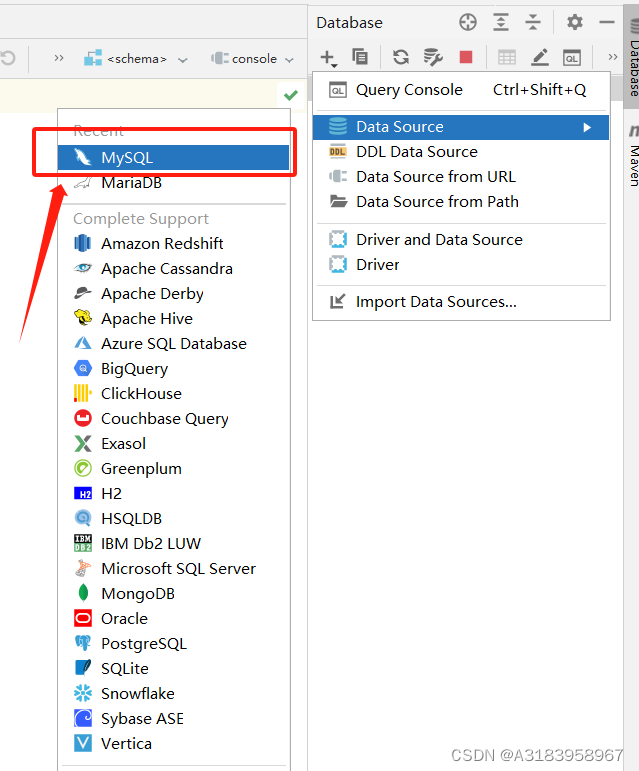Choose Greenplum data source
Viewport: 639px width, 771px height.
pos(173,469)
